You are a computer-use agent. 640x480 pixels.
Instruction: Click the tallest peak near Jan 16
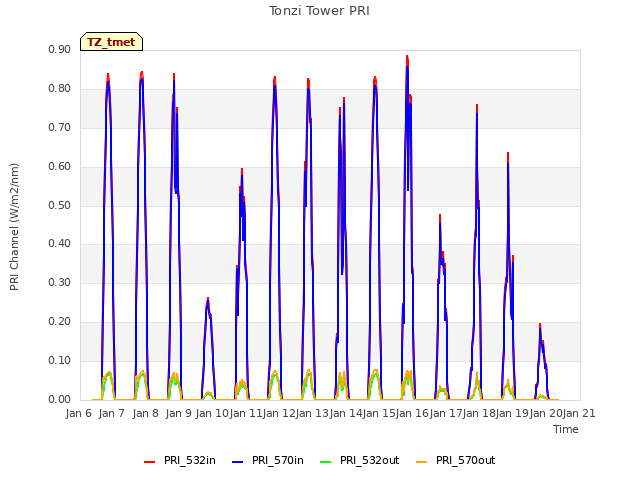(x=407, y=58)
